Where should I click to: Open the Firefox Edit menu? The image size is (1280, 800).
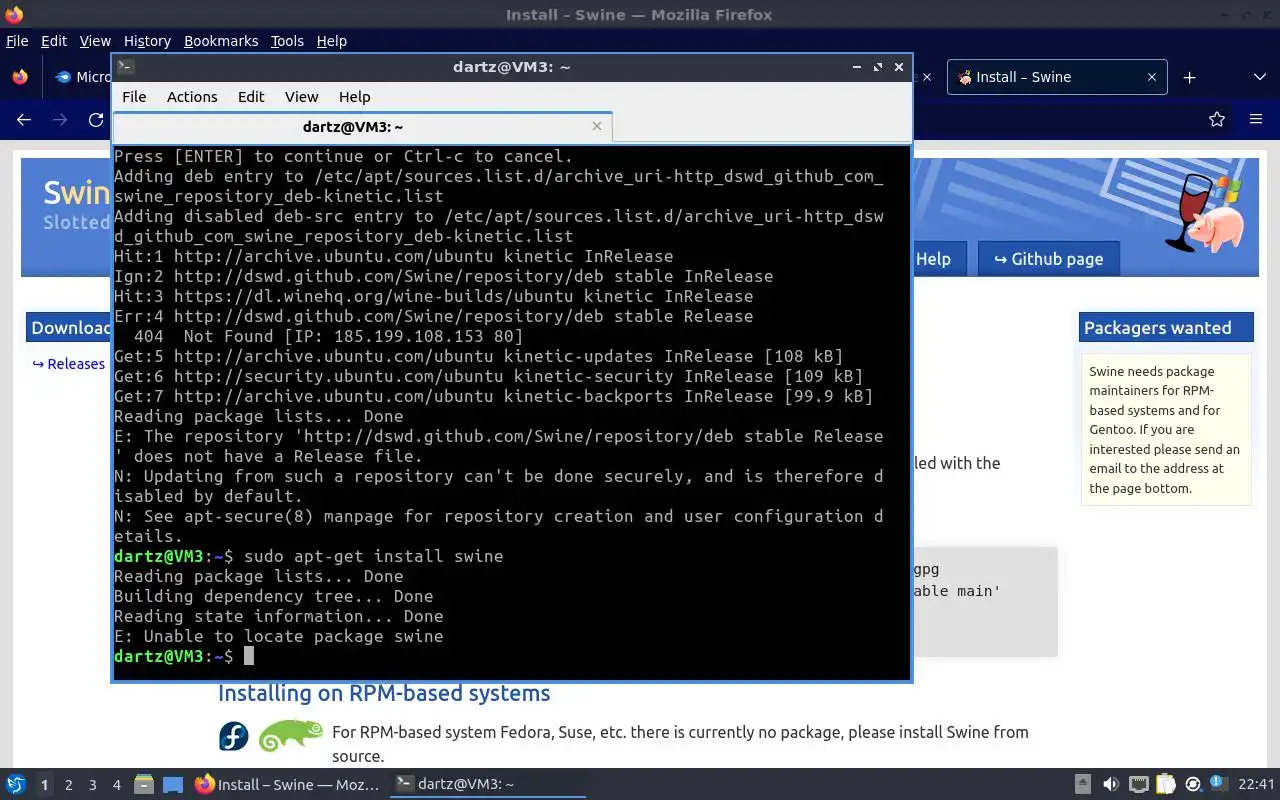coord(54,41)
